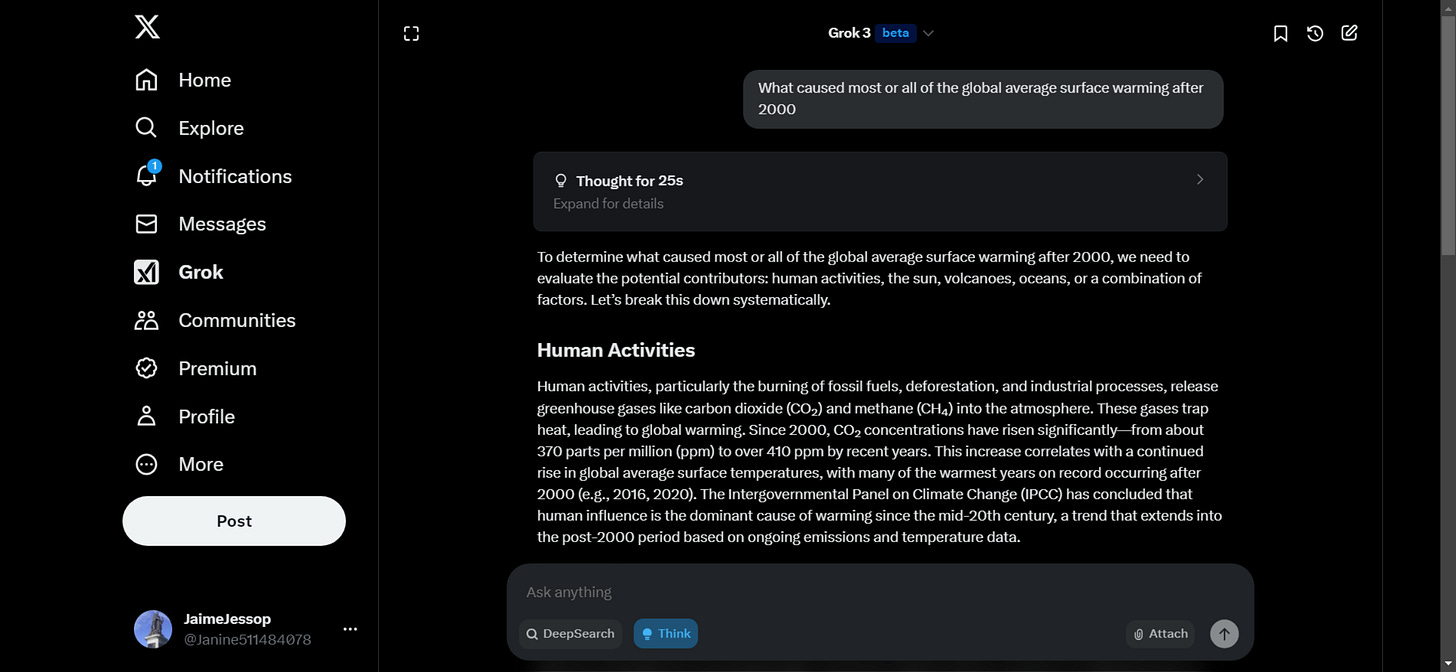Click in the Ask anything input field
The image size is (1456, 672).
click(x=880, y=592)
